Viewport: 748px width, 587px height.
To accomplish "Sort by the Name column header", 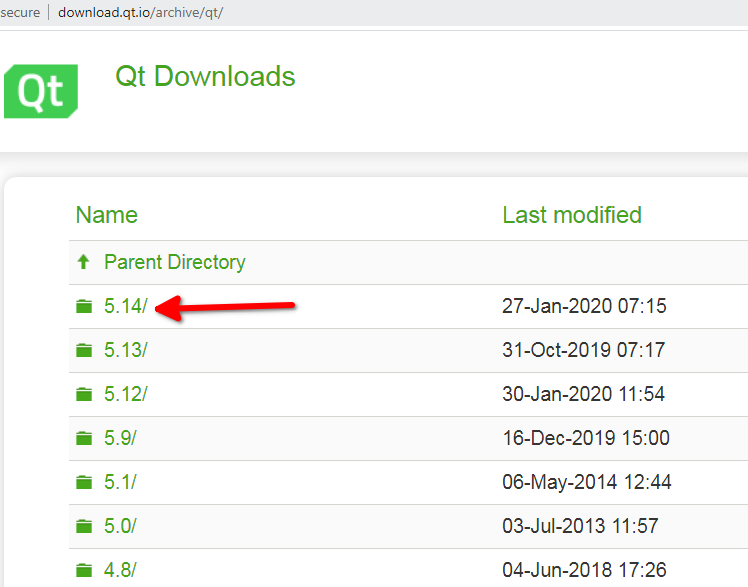I will tap(107, 215).
